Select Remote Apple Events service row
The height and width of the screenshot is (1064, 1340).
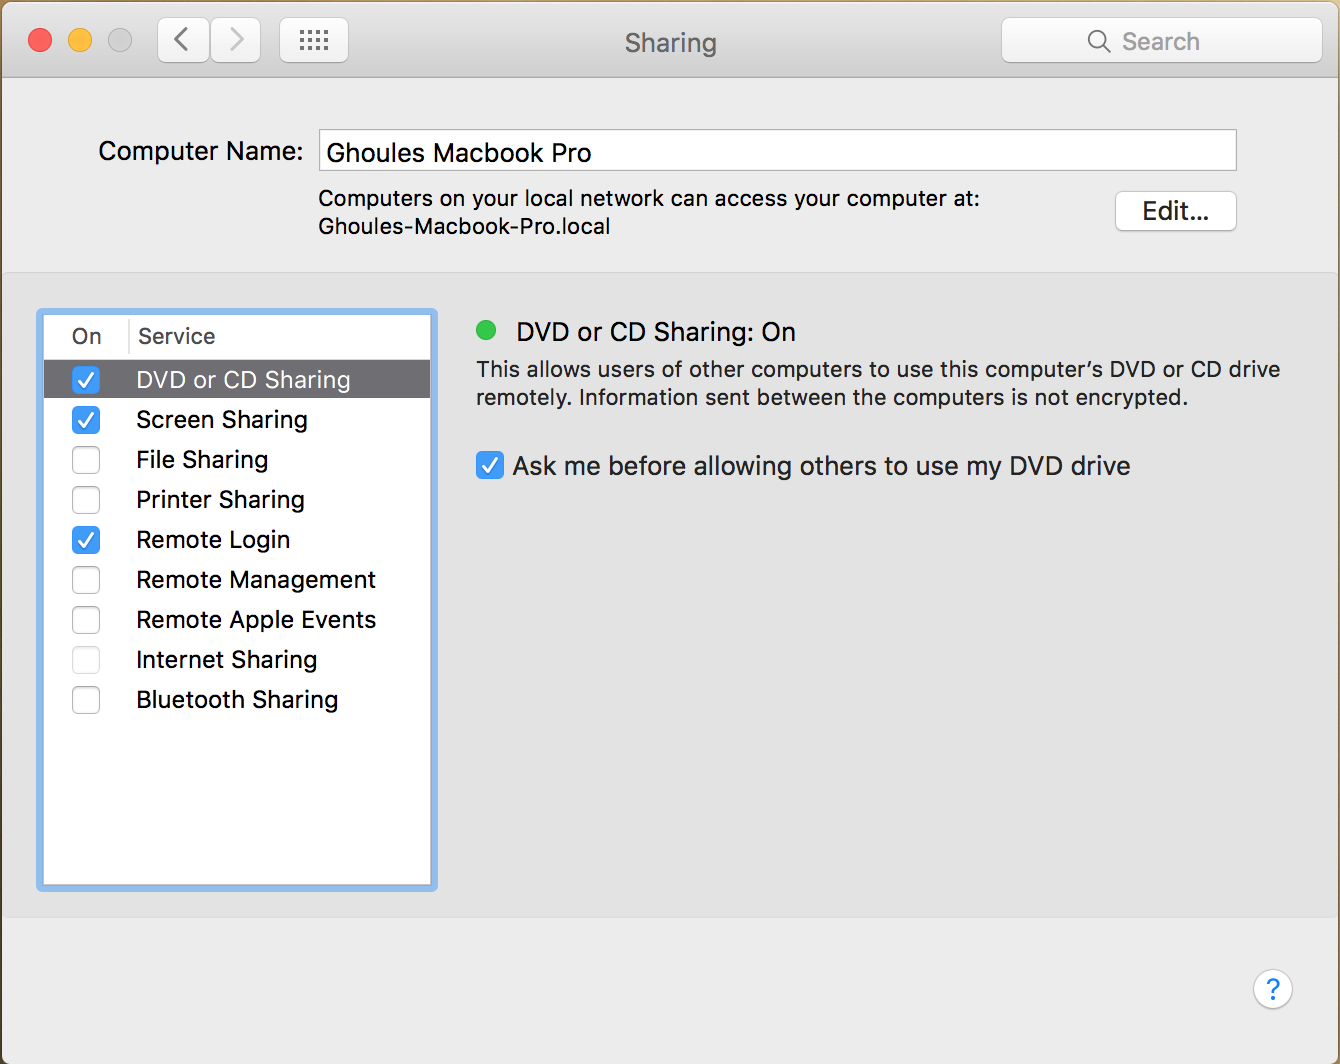pos(256,620)
